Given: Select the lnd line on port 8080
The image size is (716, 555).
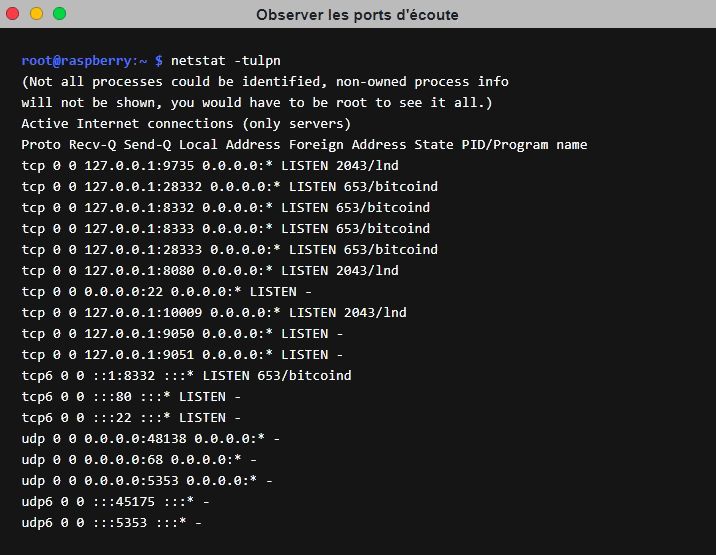Looking at the screenshot, I should point(210,271).
